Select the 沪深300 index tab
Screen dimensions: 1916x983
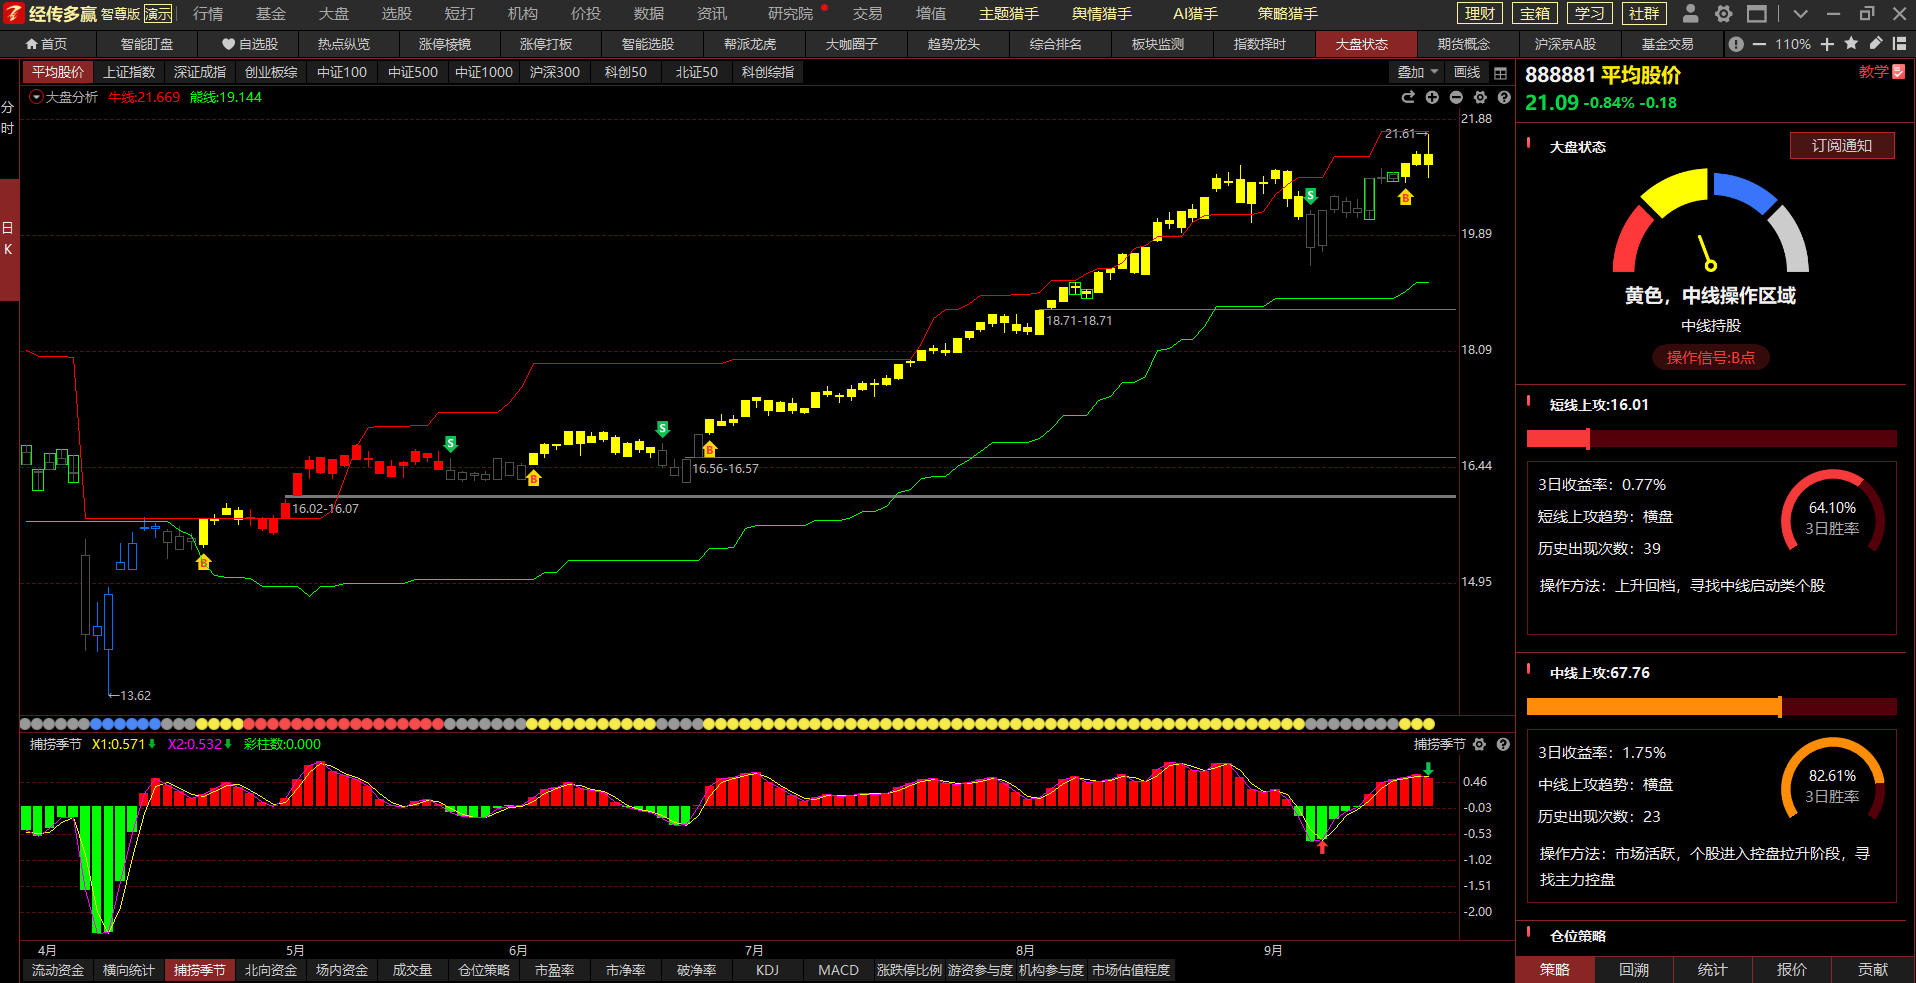[x=555, y=72]
